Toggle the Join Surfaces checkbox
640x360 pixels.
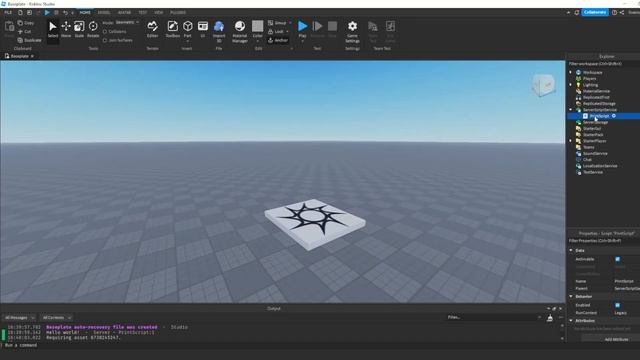click(x=105, y=40)
